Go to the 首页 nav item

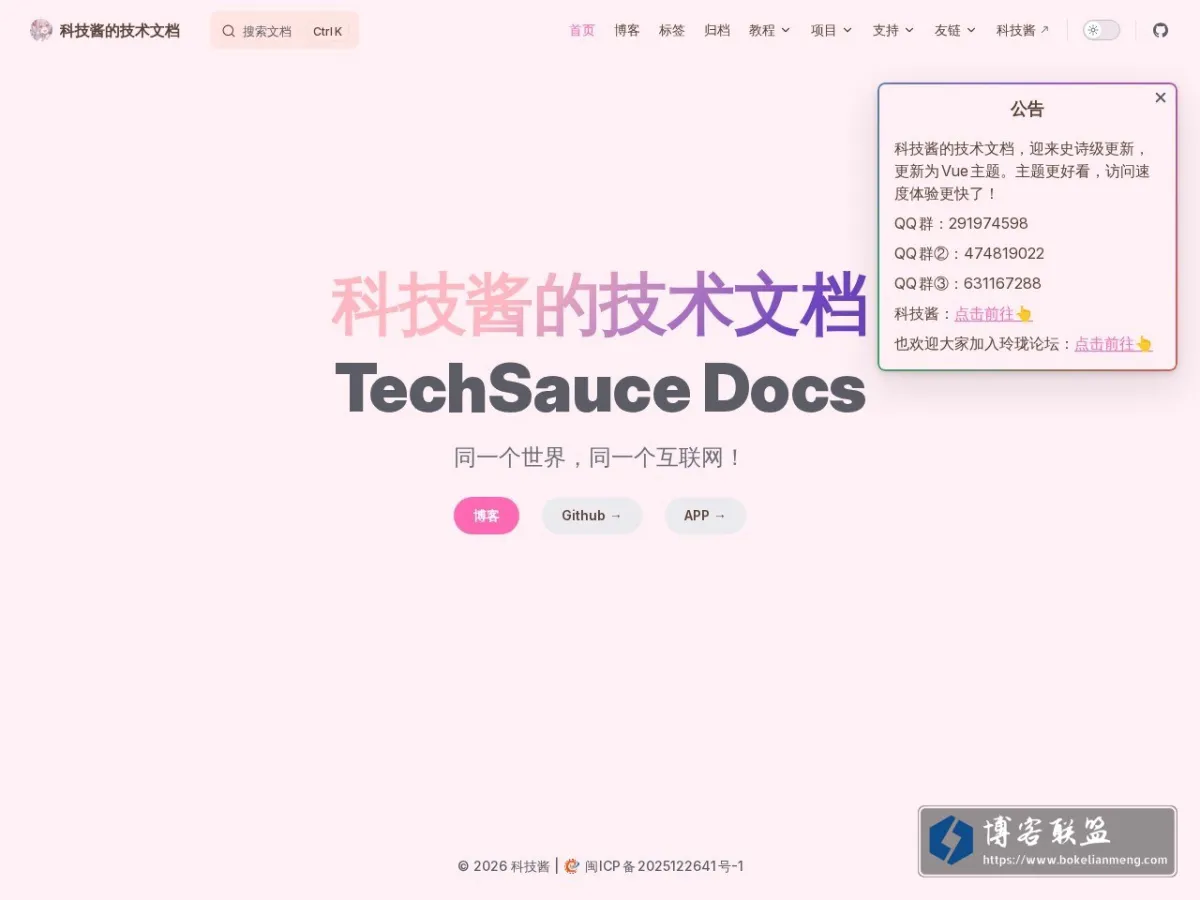582,30
